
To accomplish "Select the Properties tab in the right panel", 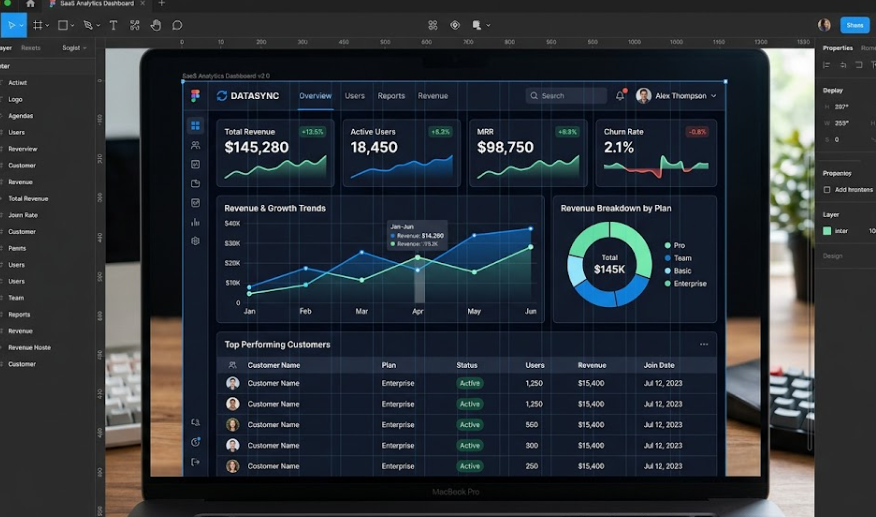I will [x=837, y=48].
